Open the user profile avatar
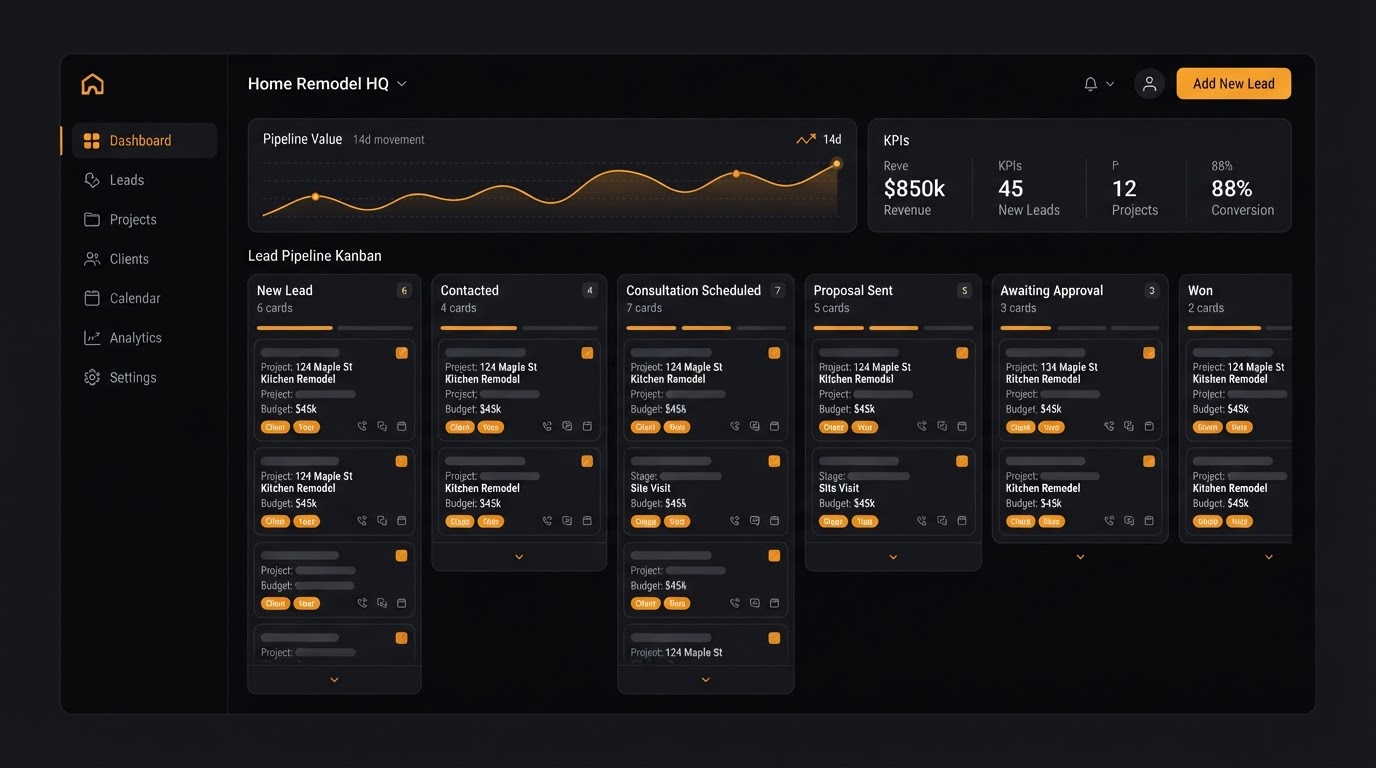 tap(1149, 84)
